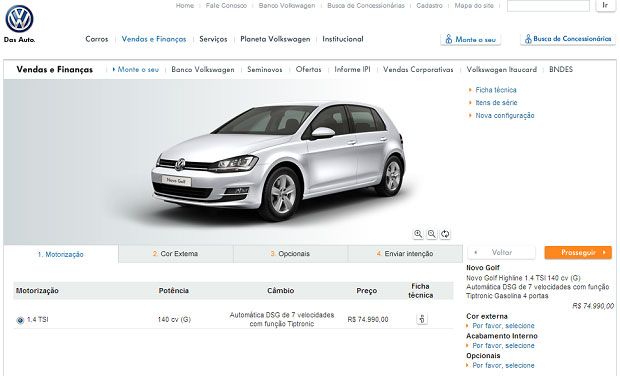
Task: Select the 1.4 TSI radio button
Action: pos(20,320)
